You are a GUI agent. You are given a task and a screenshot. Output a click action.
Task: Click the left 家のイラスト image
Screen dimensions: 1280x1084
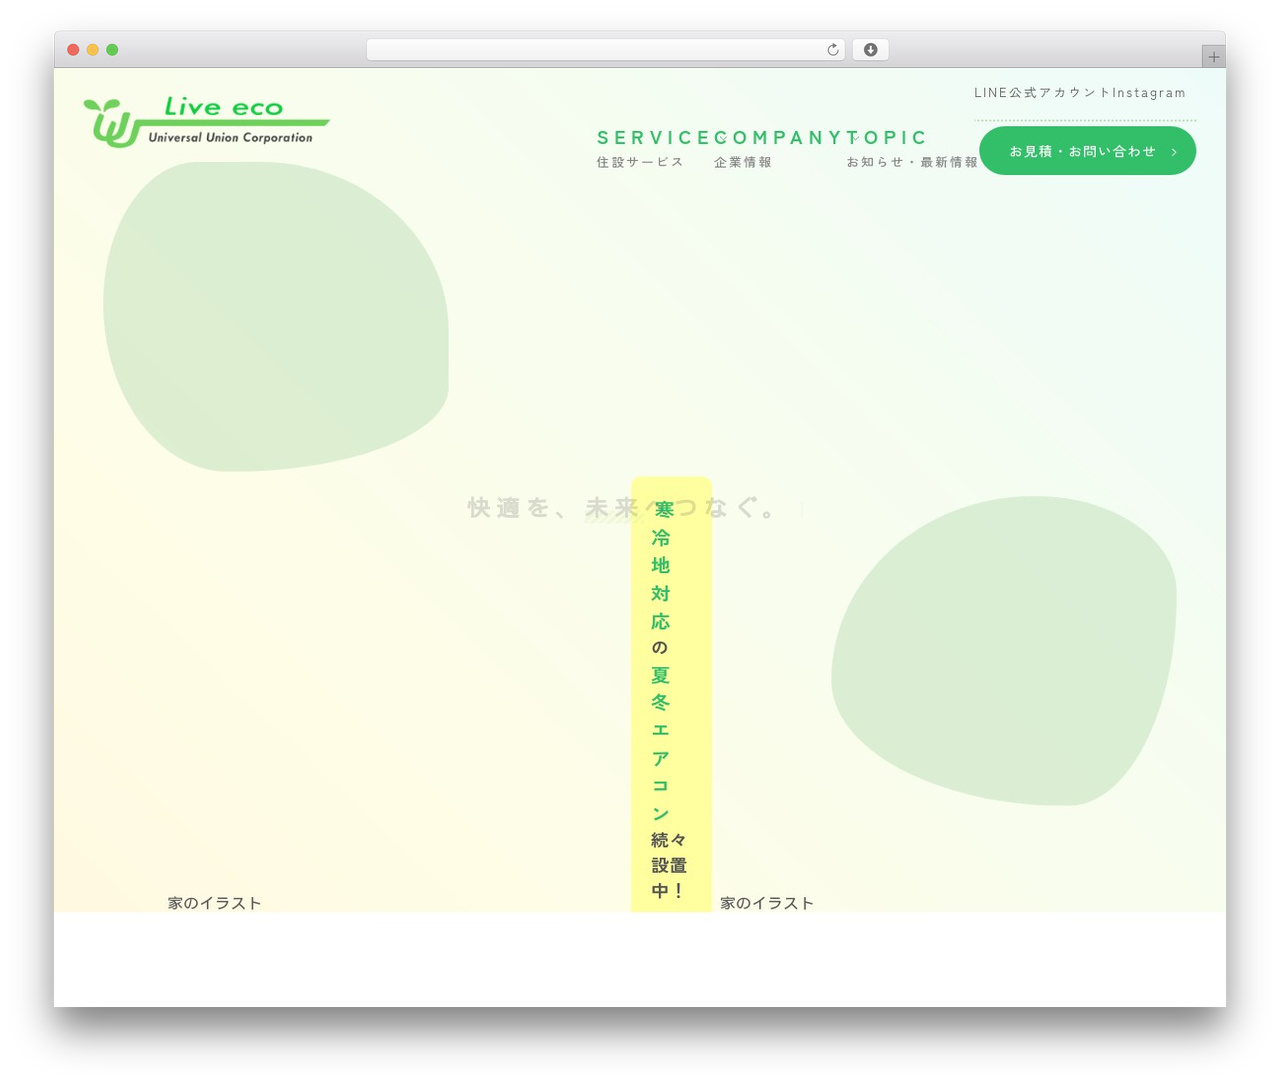pyautogui.click(x=214, y=903)
